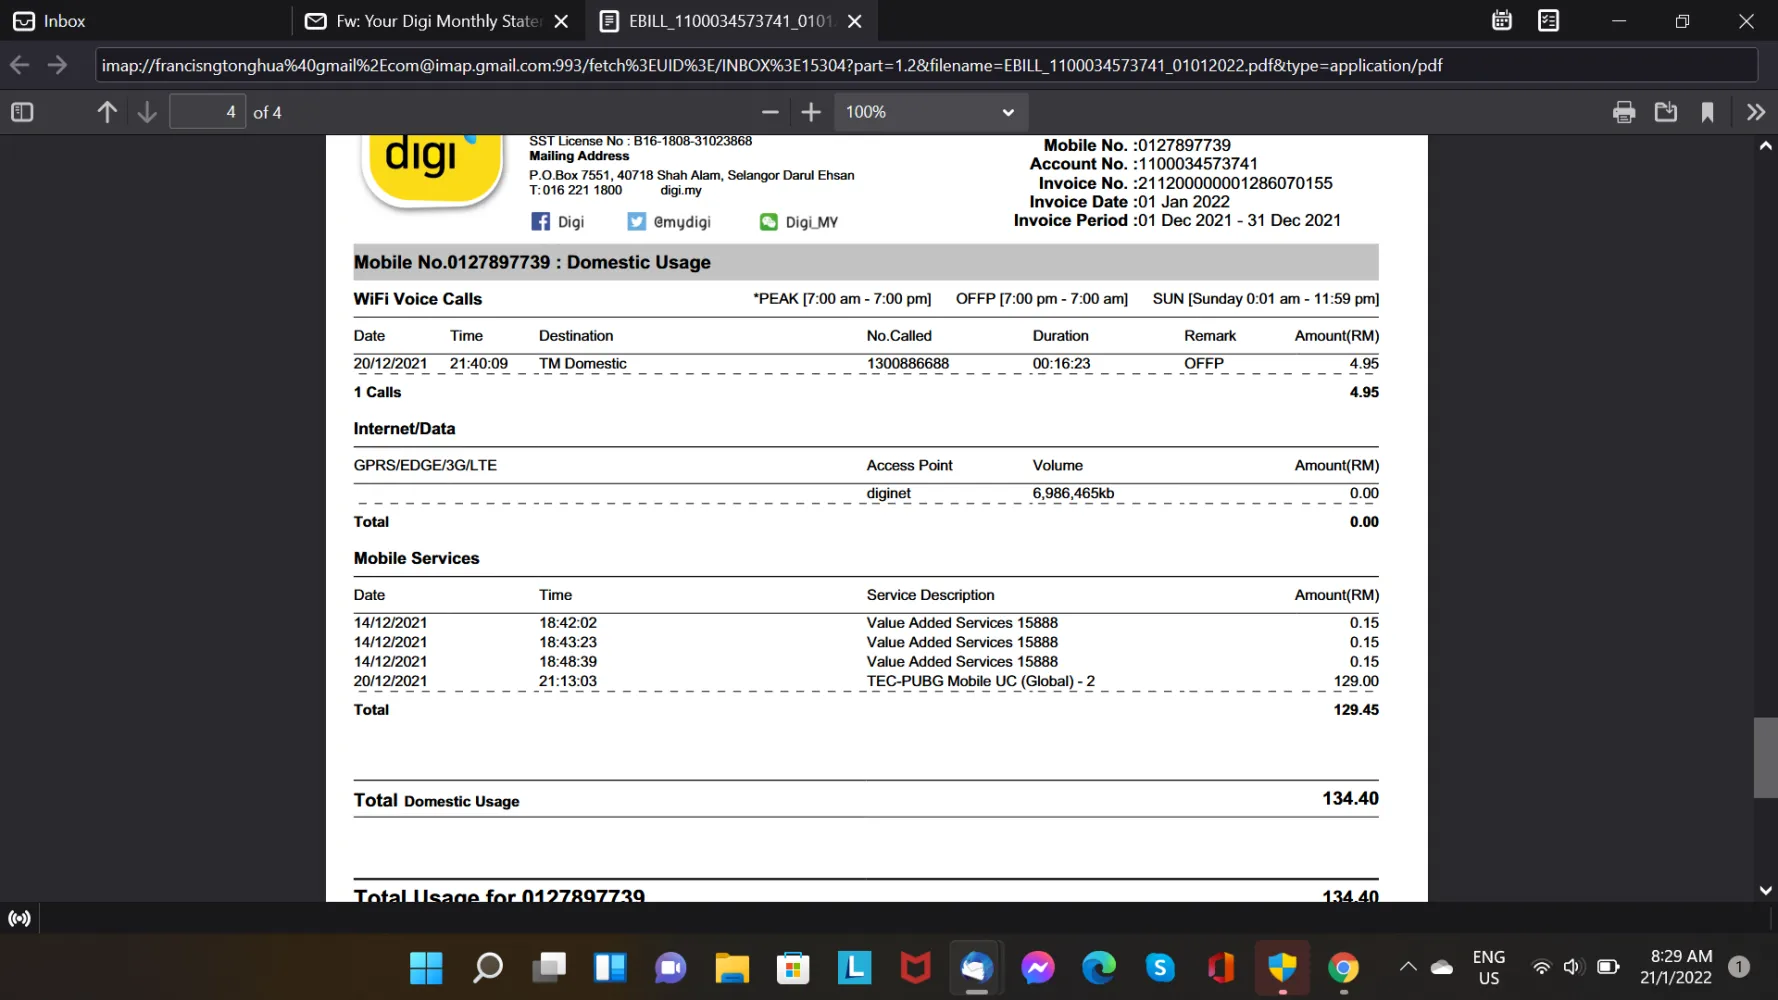Expand the PDF tools menu chevrons
The width and height of the screenshot is (1778, 1000).
pos(1755,112)
